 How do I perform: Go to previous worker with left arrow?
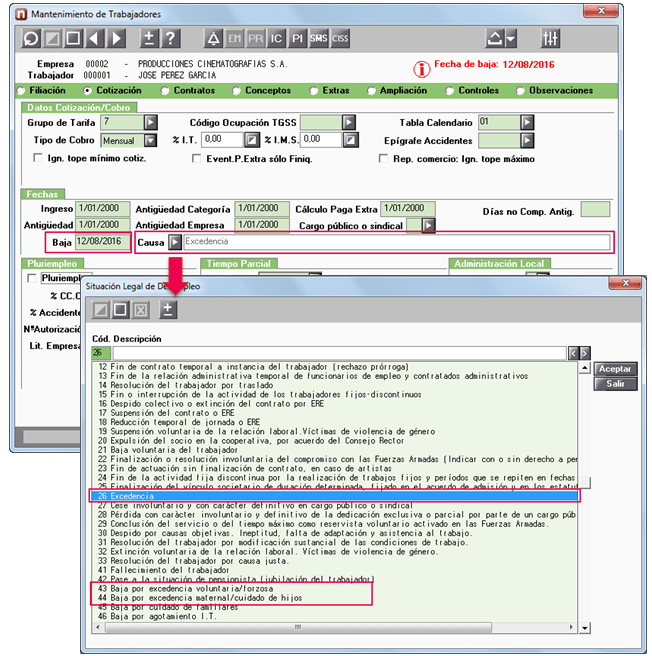(95, 38)
